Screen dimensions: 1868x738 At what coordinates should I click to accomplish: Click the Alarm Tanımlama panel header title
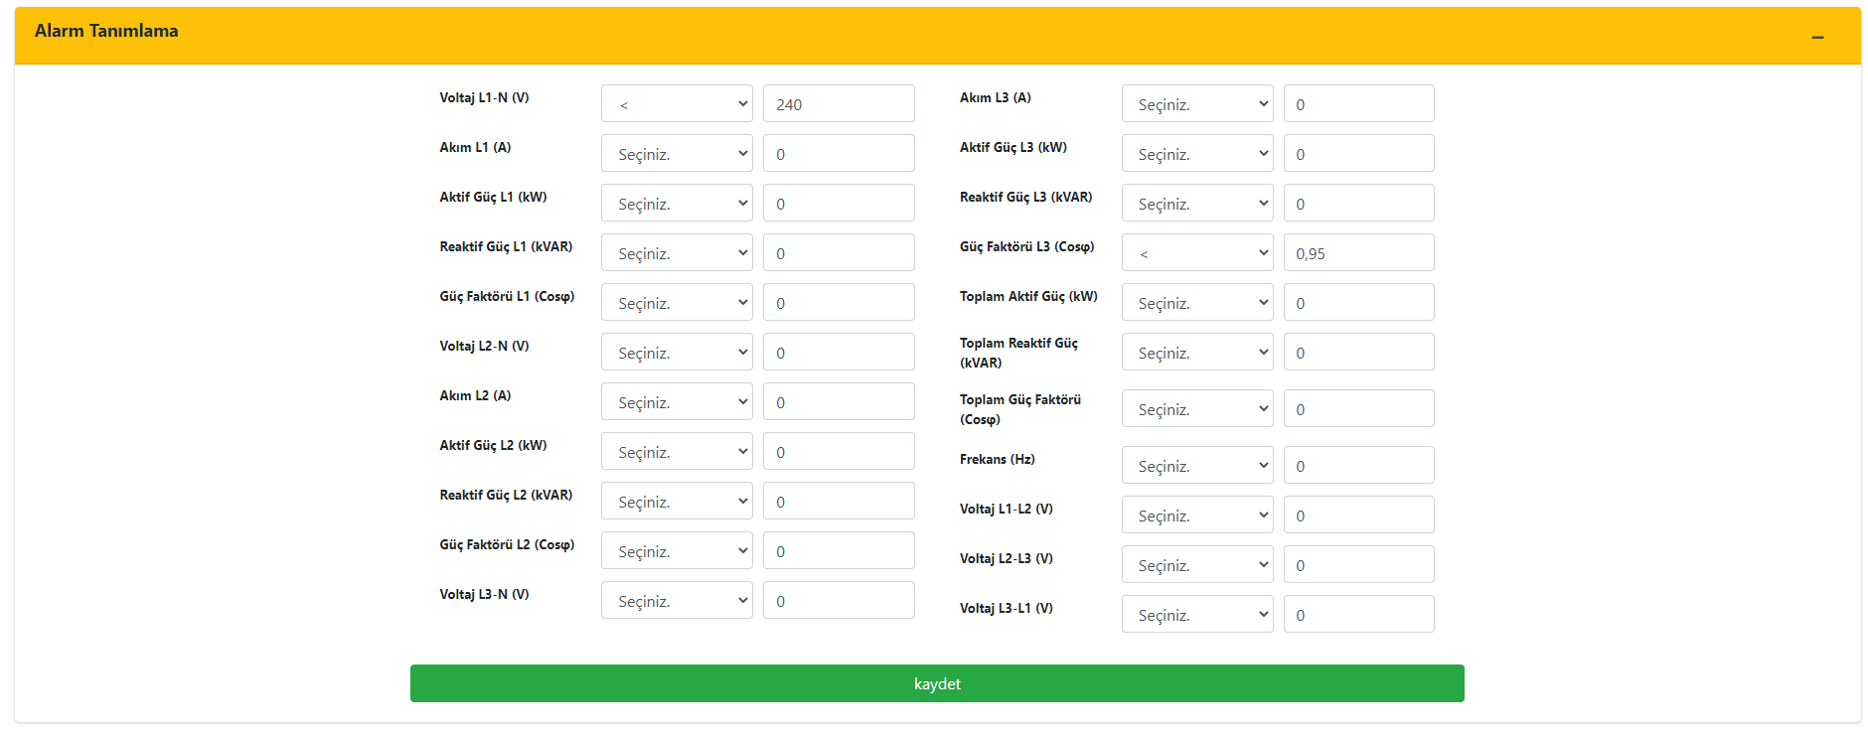click(106, 31)
